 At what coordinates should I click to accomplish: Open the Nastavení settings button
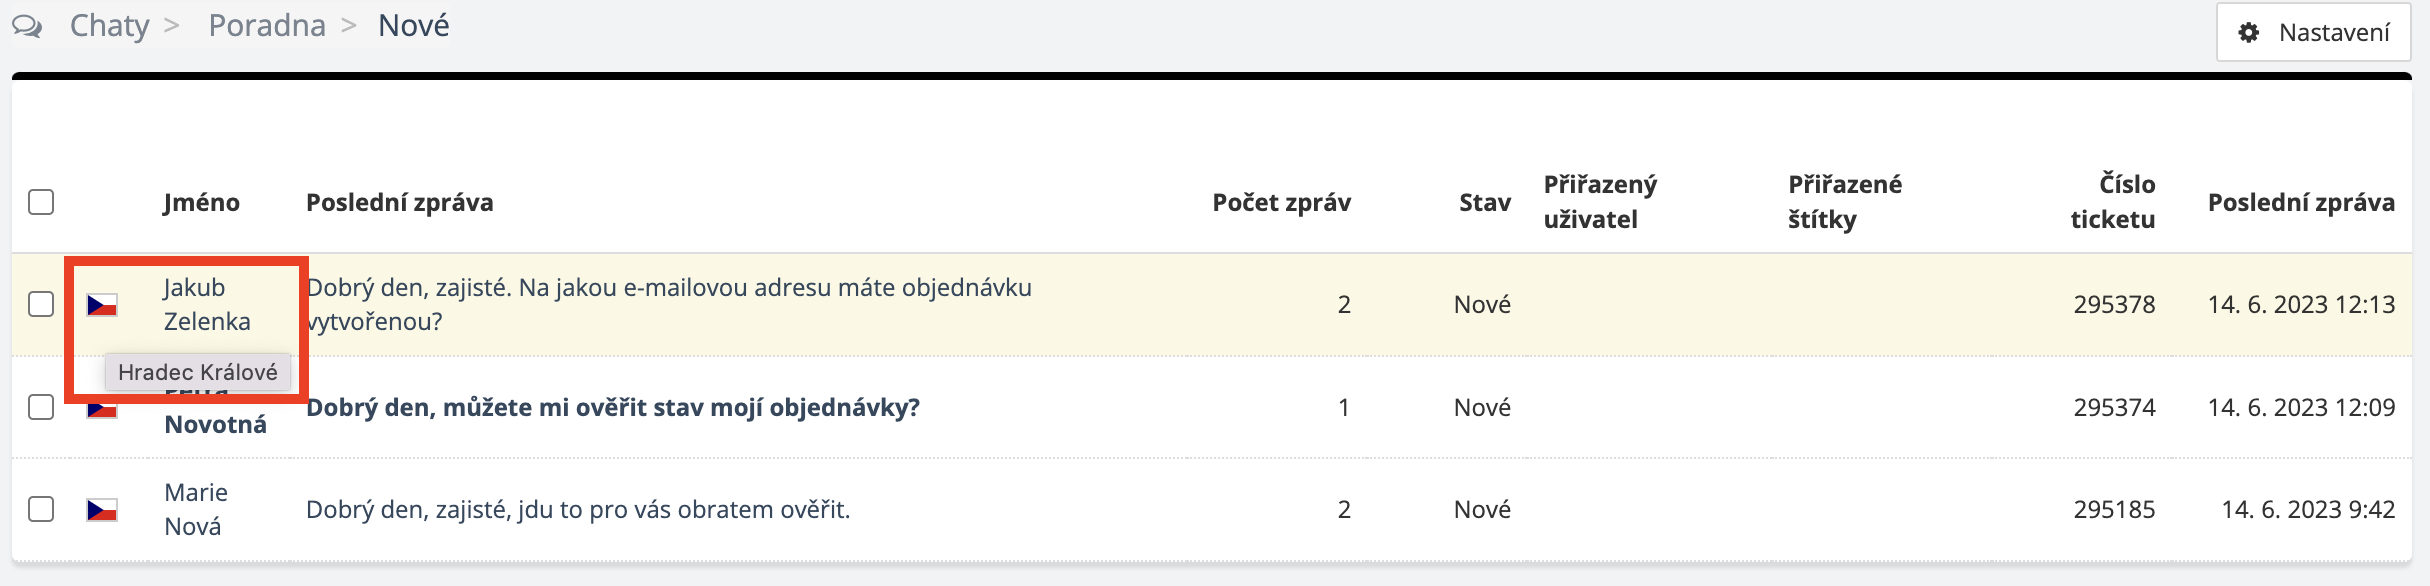(x=2314, y=33)
